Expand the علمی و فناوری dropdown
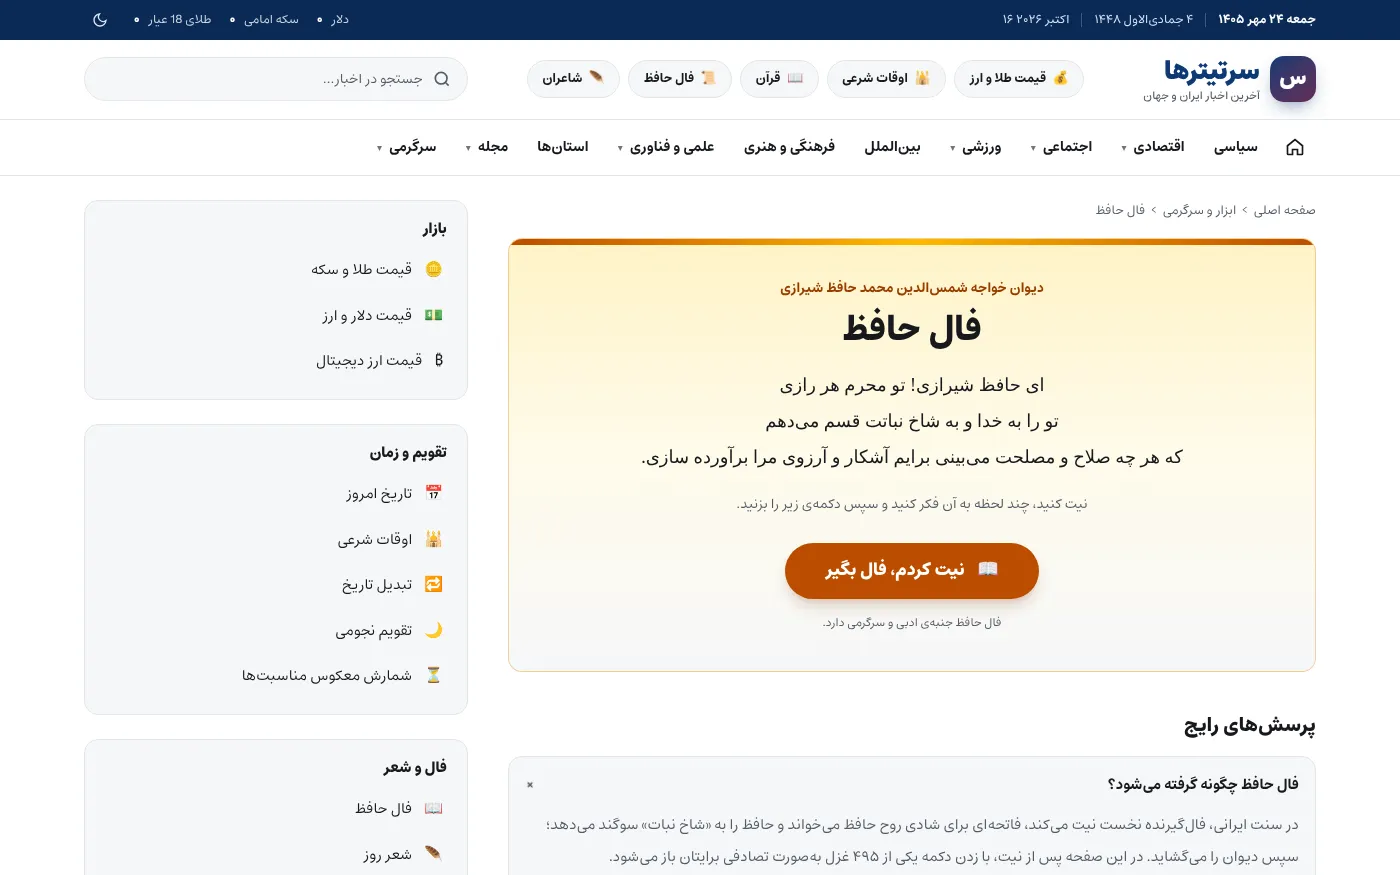Screen dimensions: 1400x875 666,147
